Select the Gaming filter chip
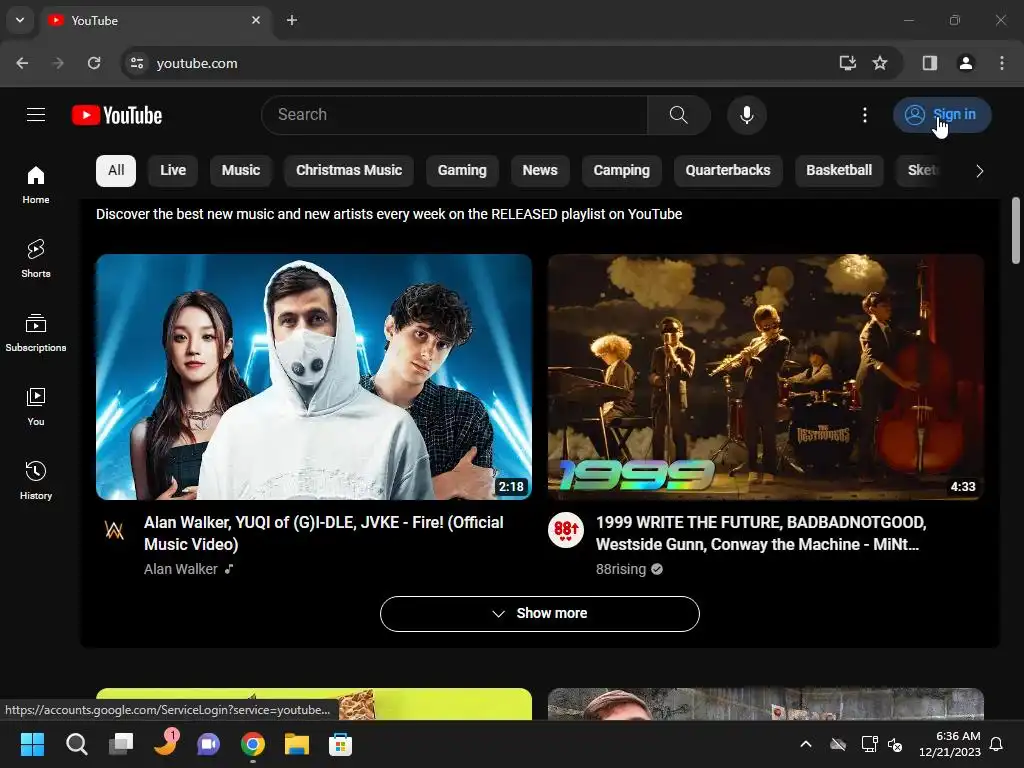 click(462, 170)
